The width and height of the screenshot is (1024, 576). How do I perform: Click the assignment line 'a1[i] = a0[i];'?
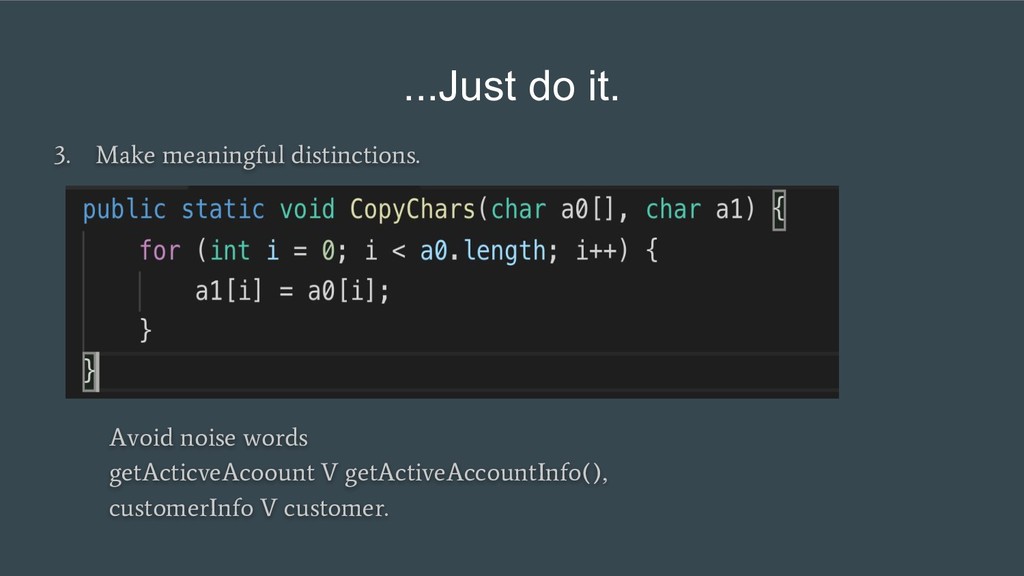click(292, 291)
